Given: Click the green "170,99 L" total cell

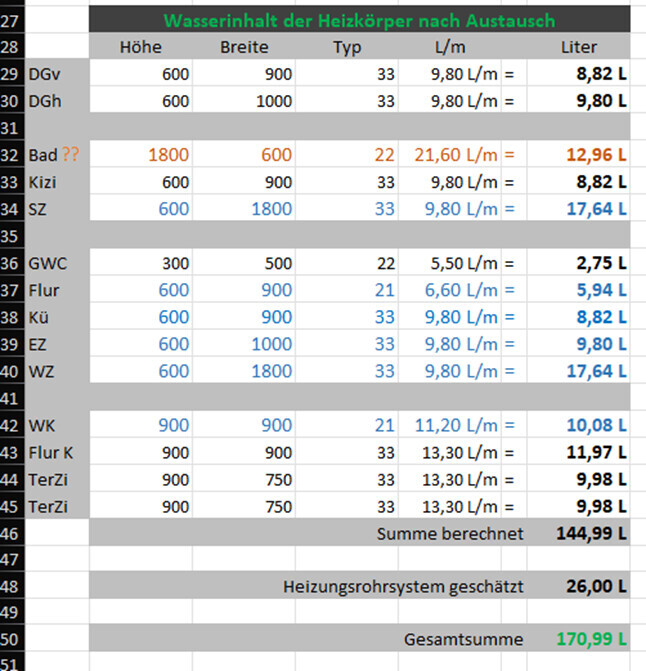Looking at the screenshot, I should (591, 638).
